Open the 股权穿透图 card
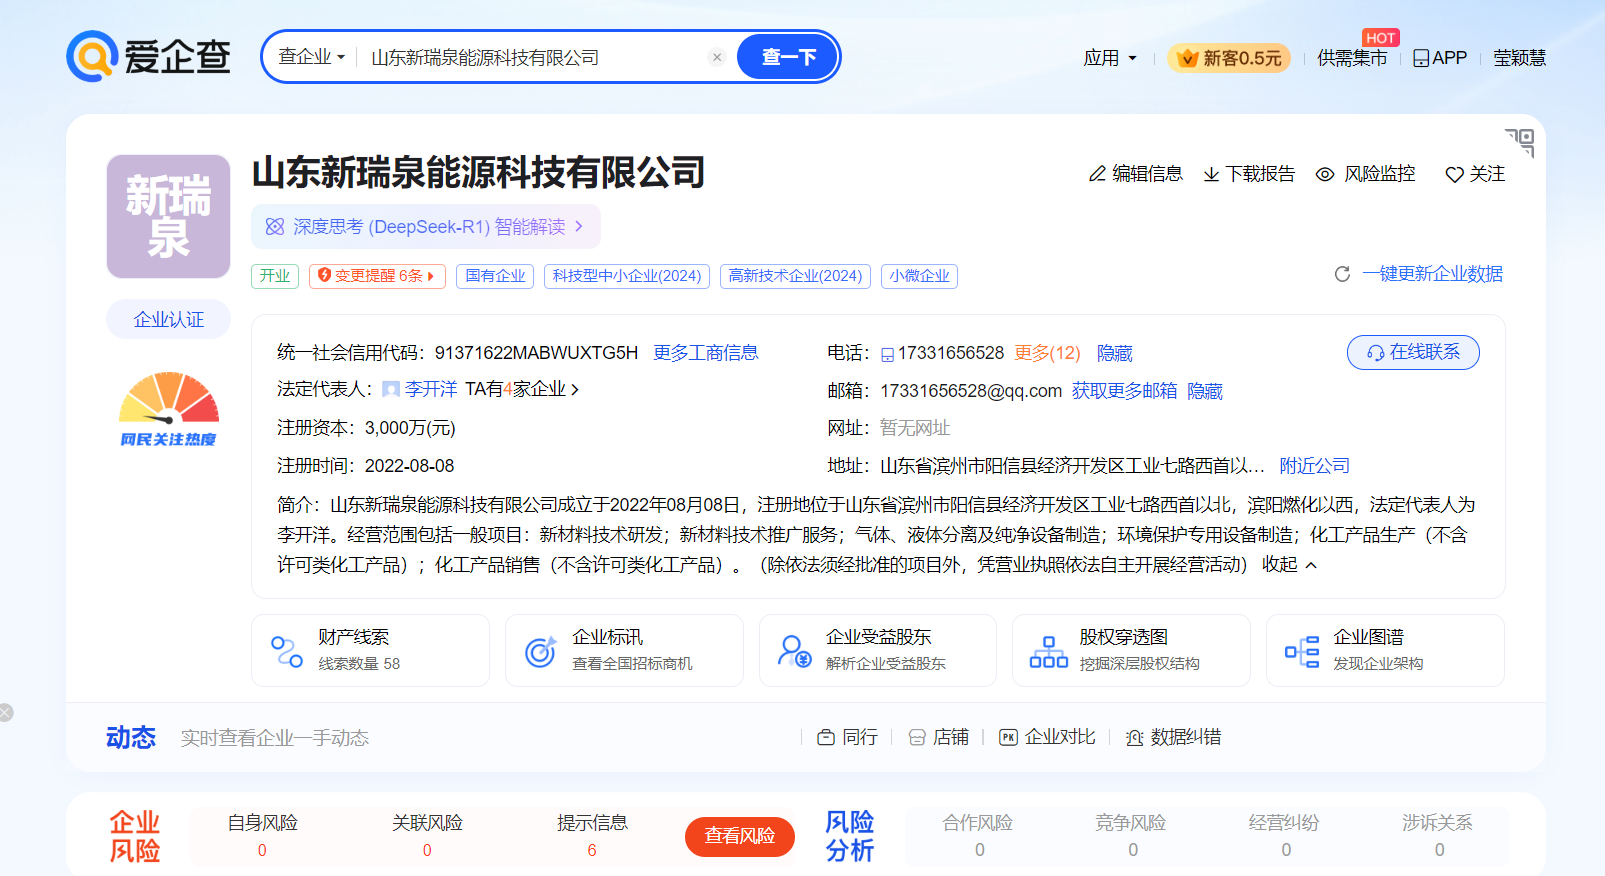Screen dimensions: 1605x876 pyautogui.click(x=1131, y=650)
